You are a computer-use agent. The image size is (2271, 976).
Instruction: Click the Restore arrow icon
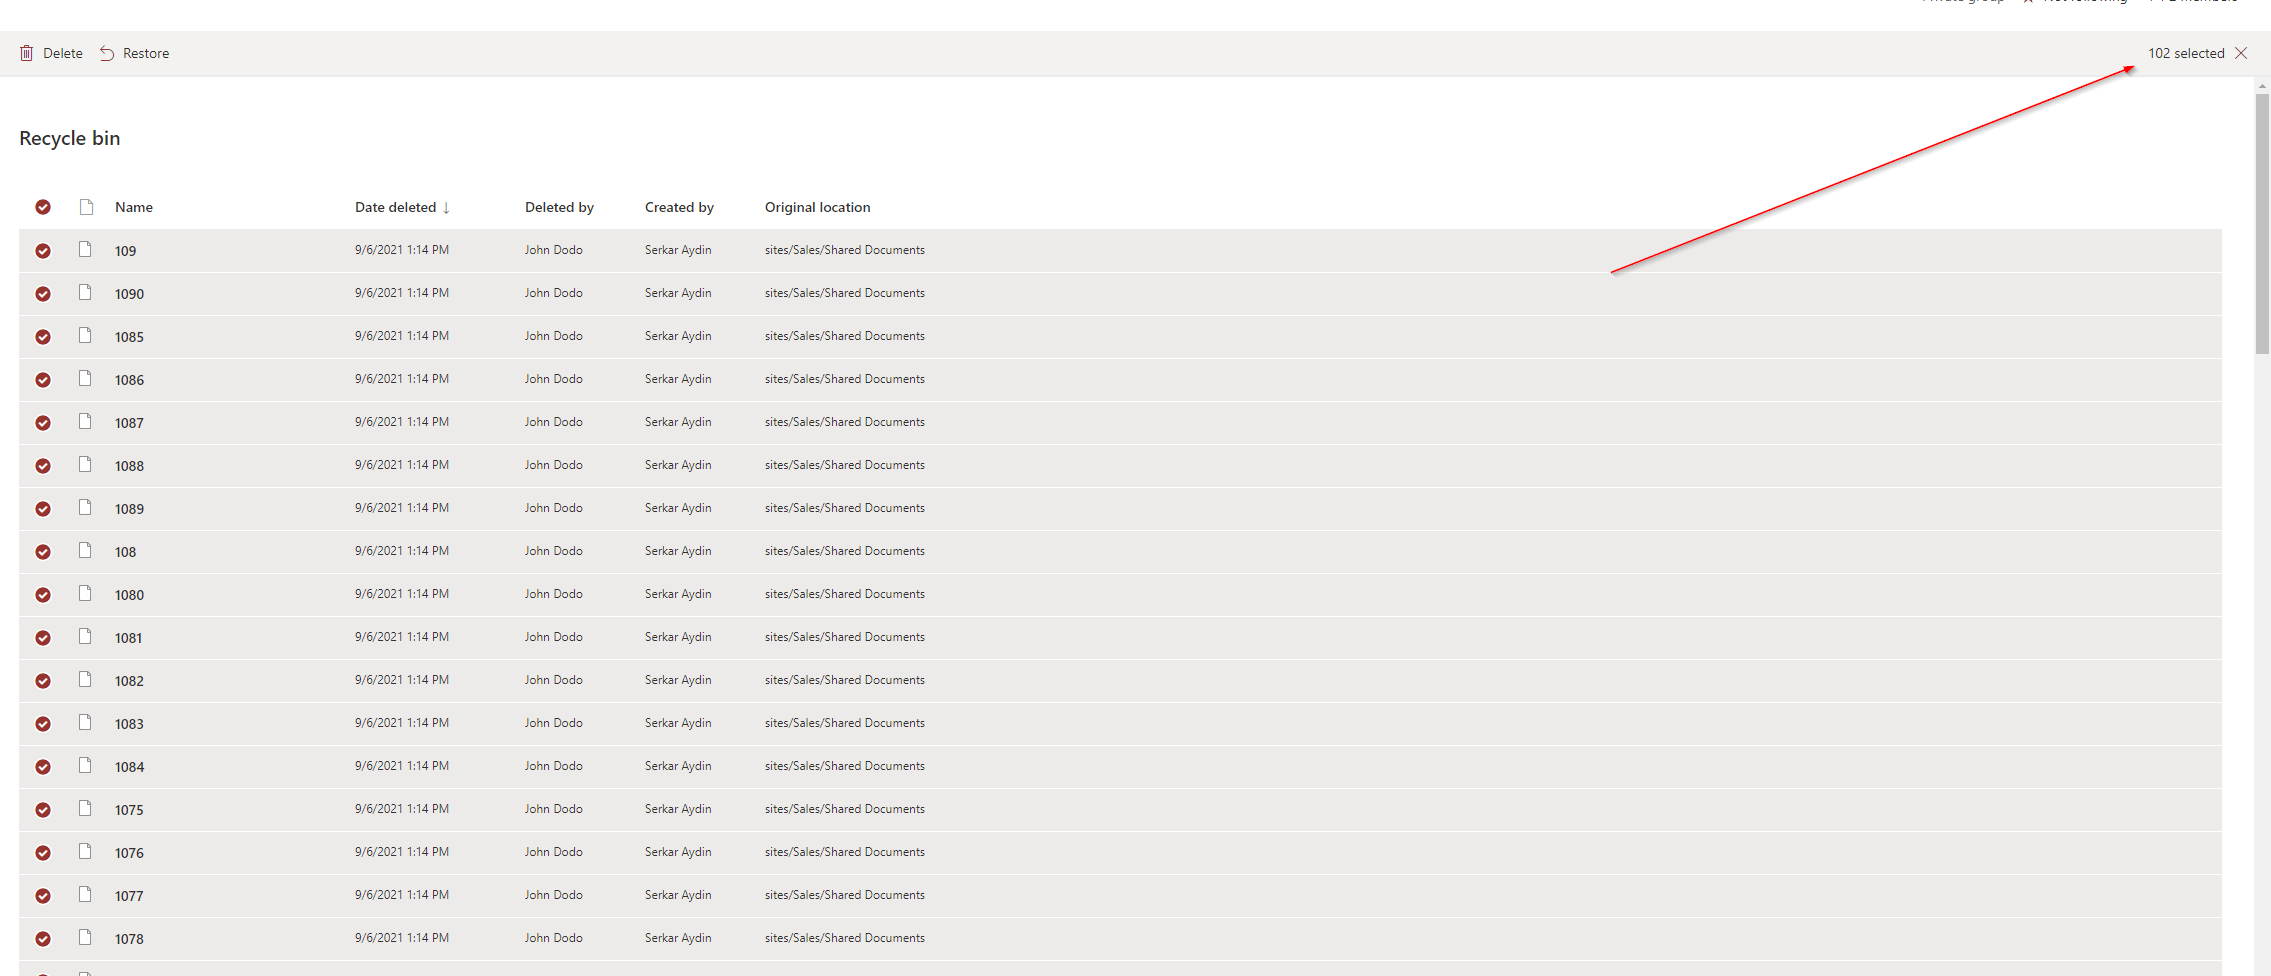[x=107, y=53]
